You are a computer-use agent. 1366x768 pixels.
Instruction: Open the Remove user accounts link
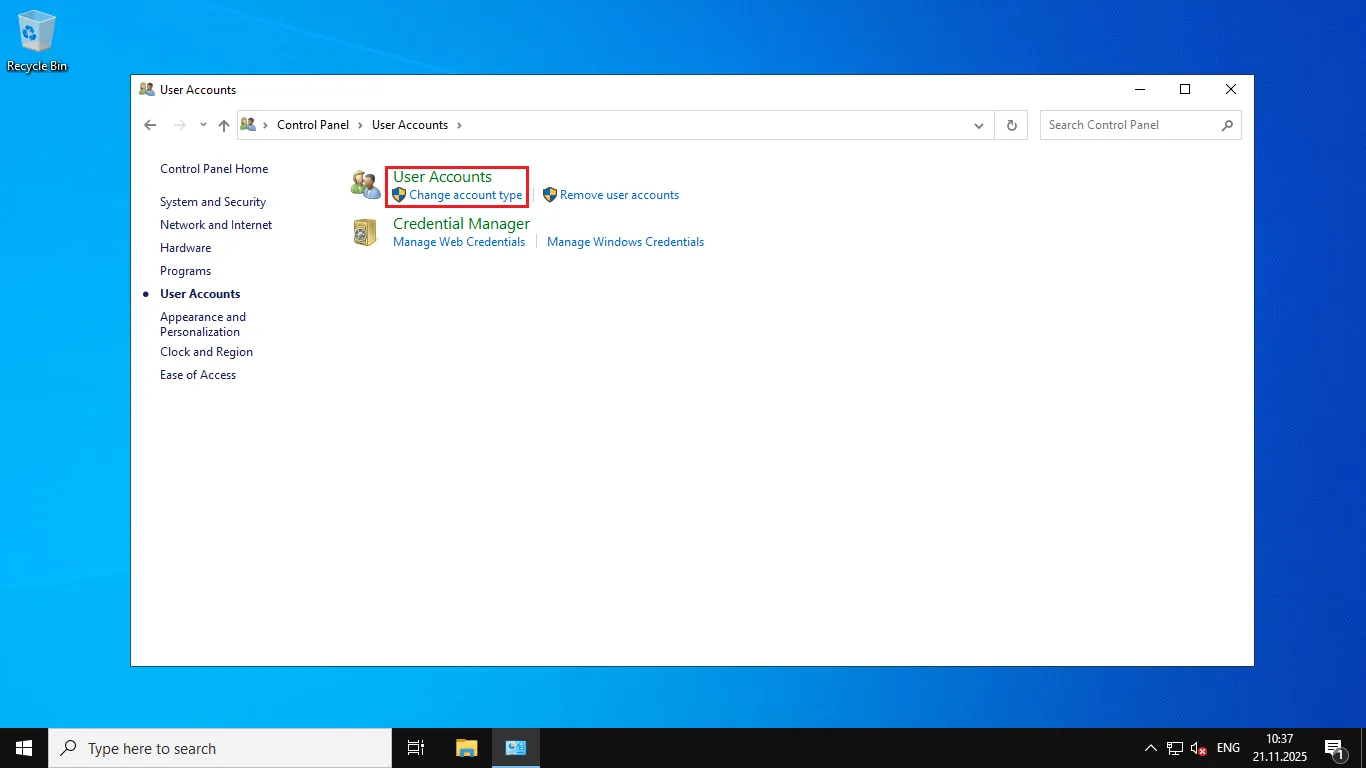click(619, 195)
